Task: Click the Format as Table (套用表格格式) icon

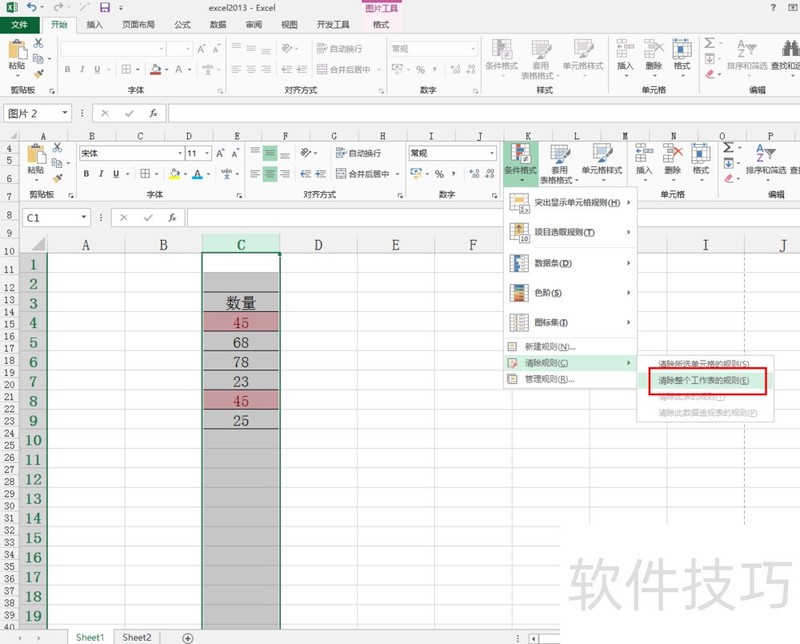Action: click(560, 162)
